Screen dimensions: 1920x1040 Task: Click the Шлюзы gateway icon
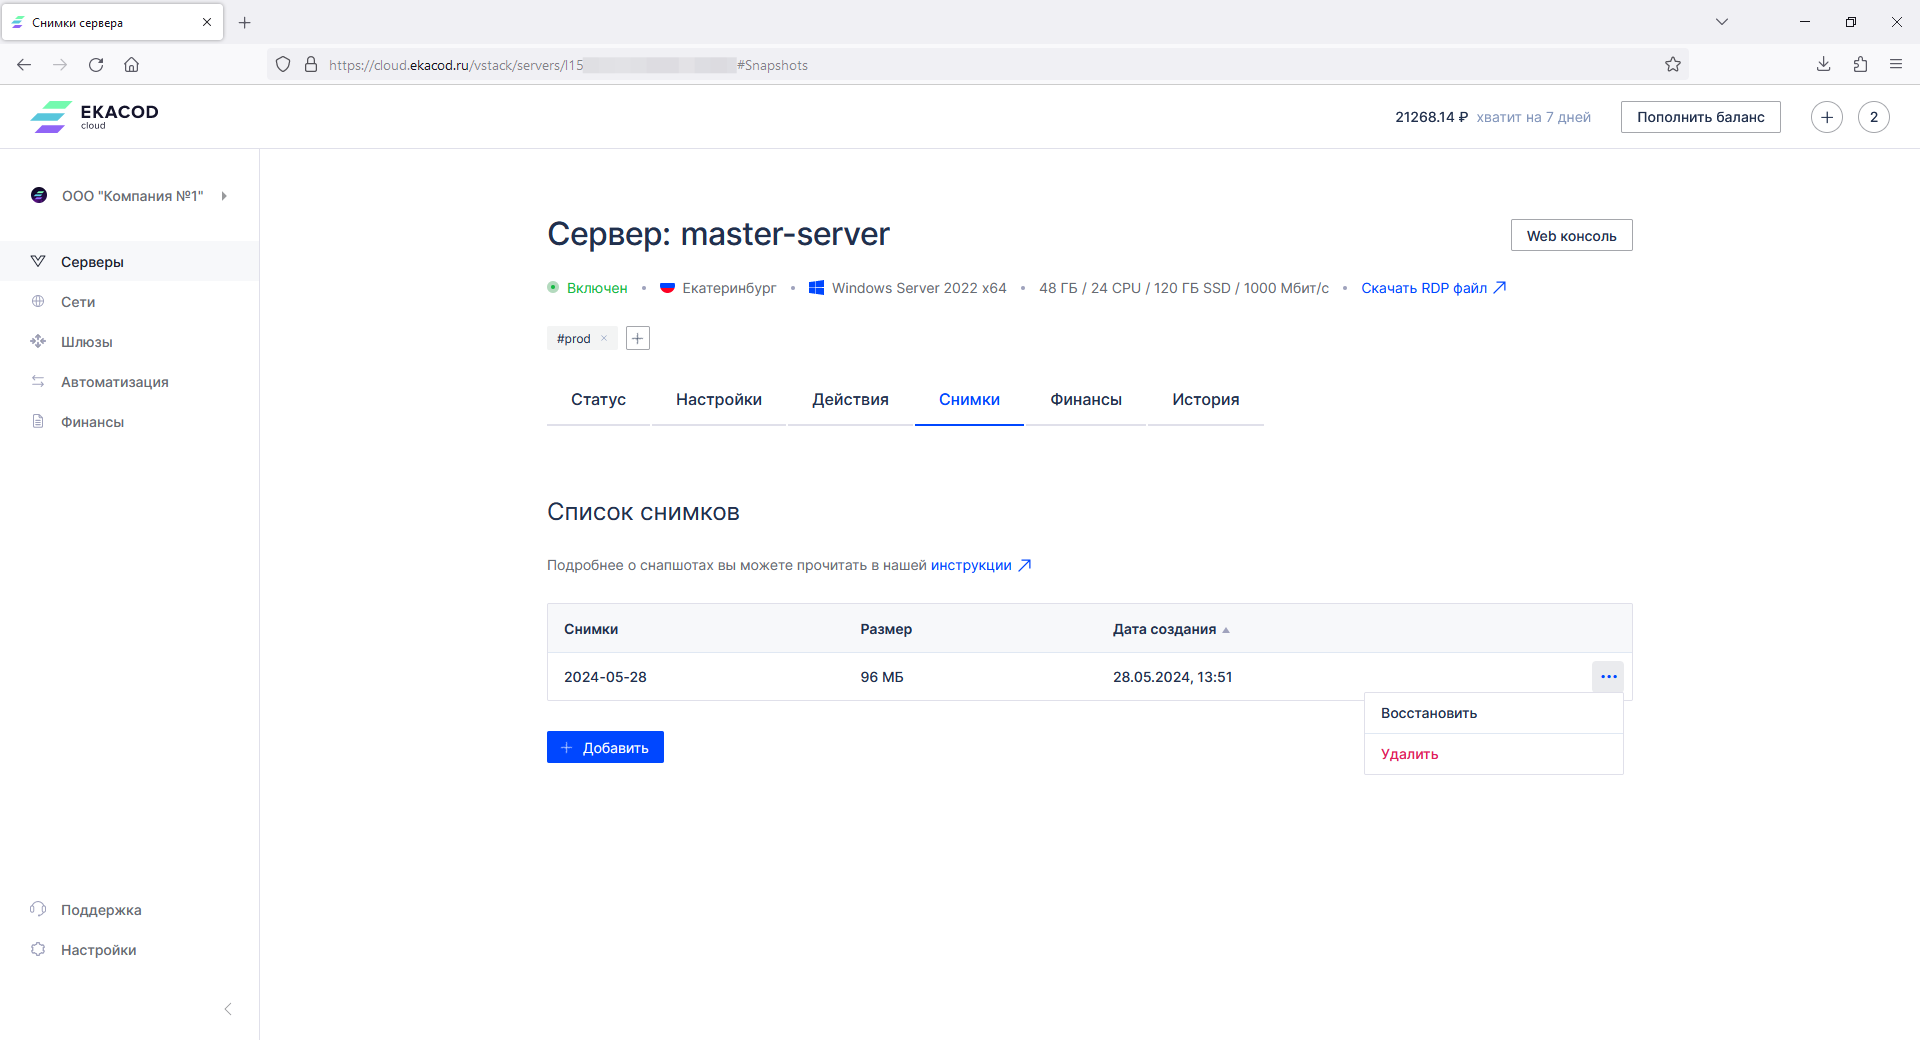coord(38,341)
